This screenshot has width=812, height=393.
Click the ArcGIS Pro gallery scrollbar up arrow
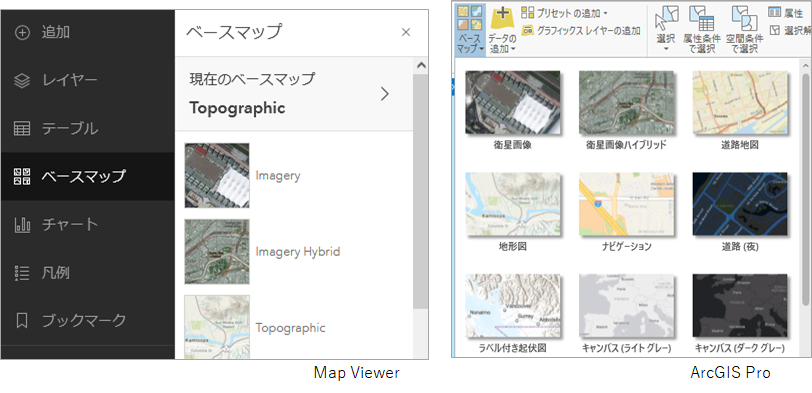coord(805,65)
